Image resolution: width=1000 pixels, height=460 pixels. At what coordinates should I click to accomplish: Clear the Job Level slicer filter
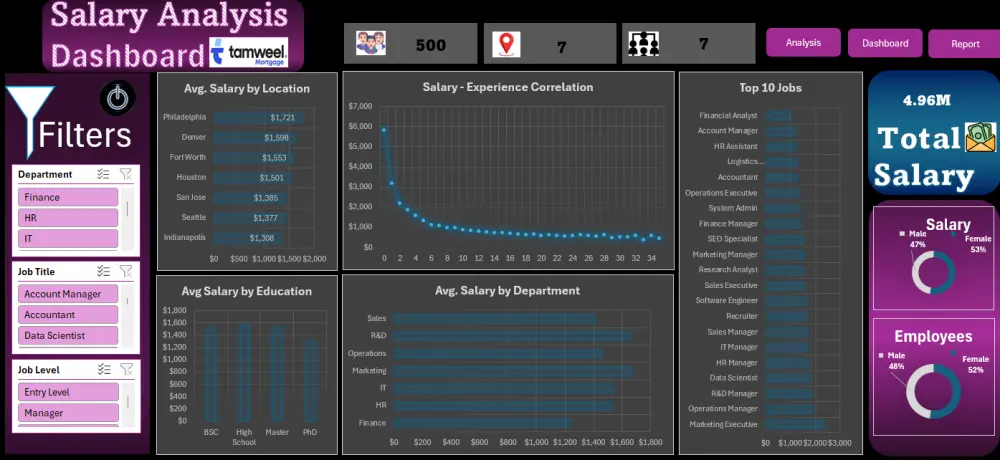(126, 369)
